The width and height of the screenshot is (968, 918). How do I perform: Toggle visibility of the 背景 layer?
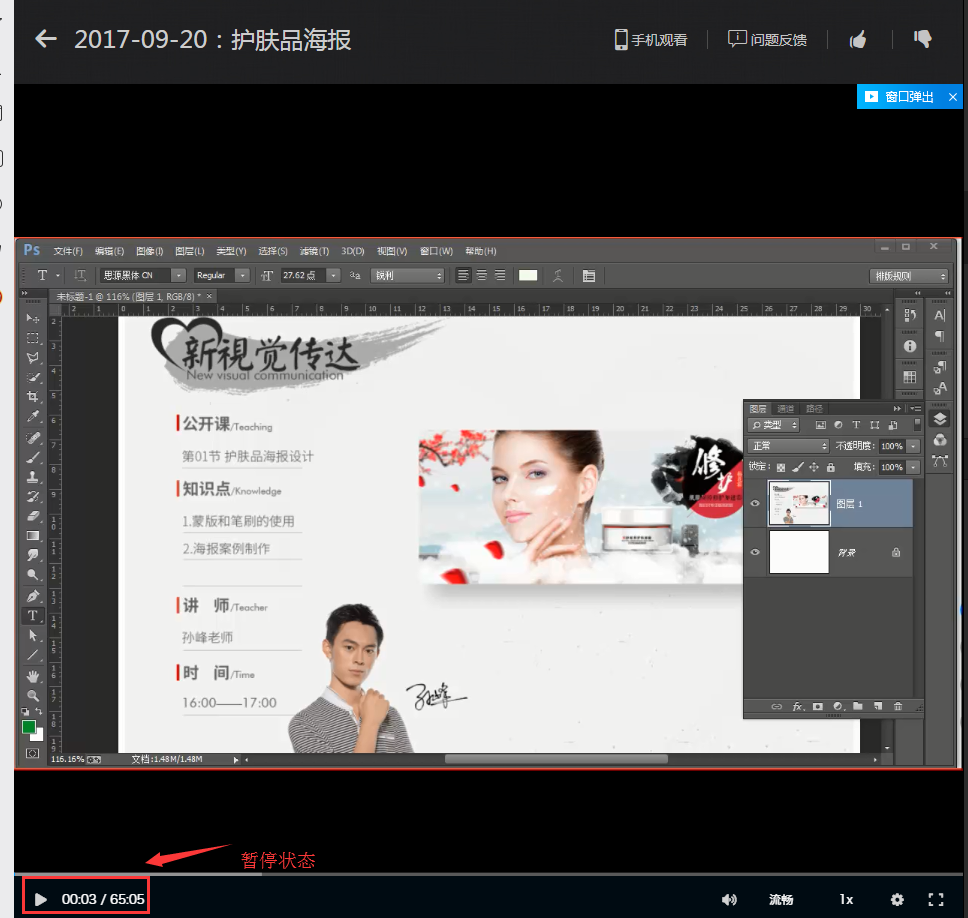click(x=755, y=552)
